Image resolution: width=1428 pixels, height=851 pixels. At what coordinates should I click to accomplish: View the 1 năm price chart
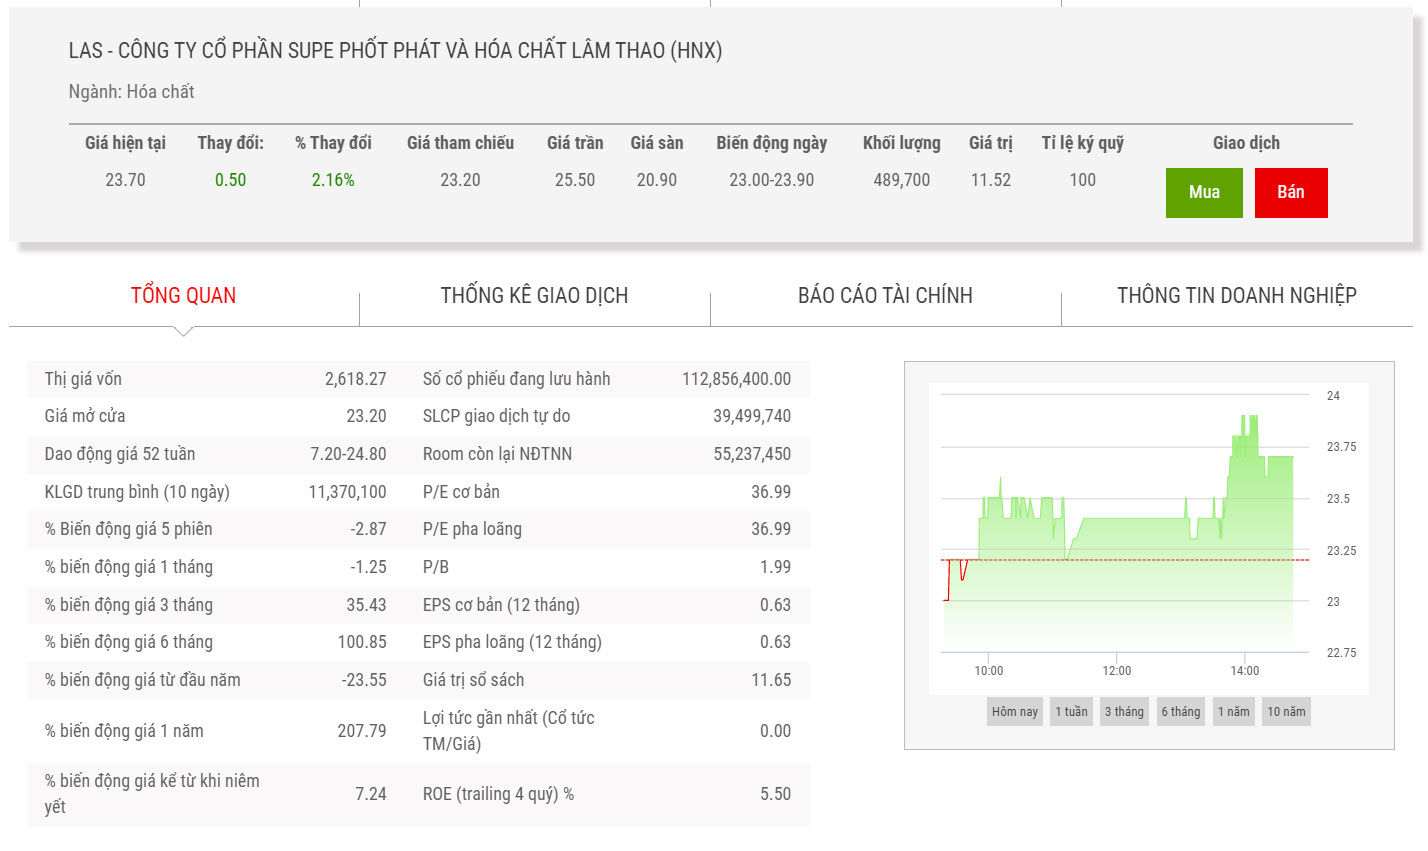tap(1233, 712)
